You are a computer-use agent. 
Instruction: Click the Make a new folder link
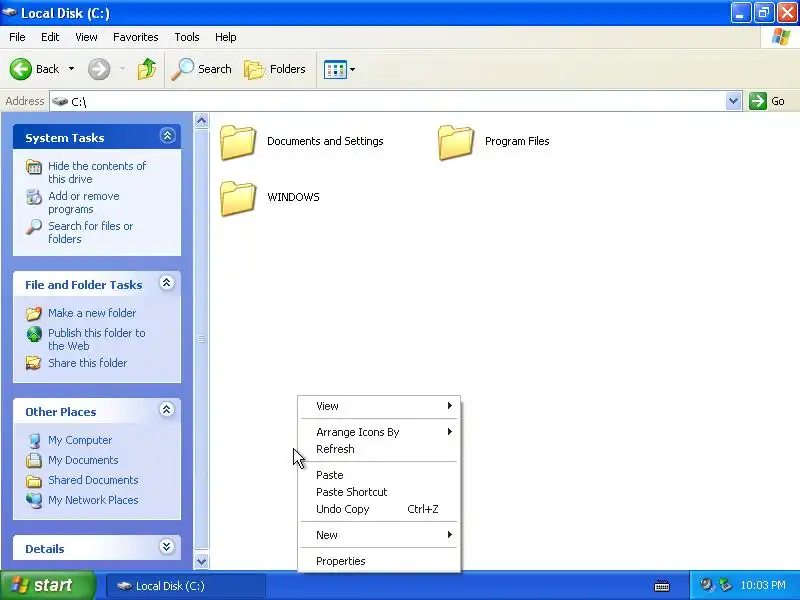[92, 313]
